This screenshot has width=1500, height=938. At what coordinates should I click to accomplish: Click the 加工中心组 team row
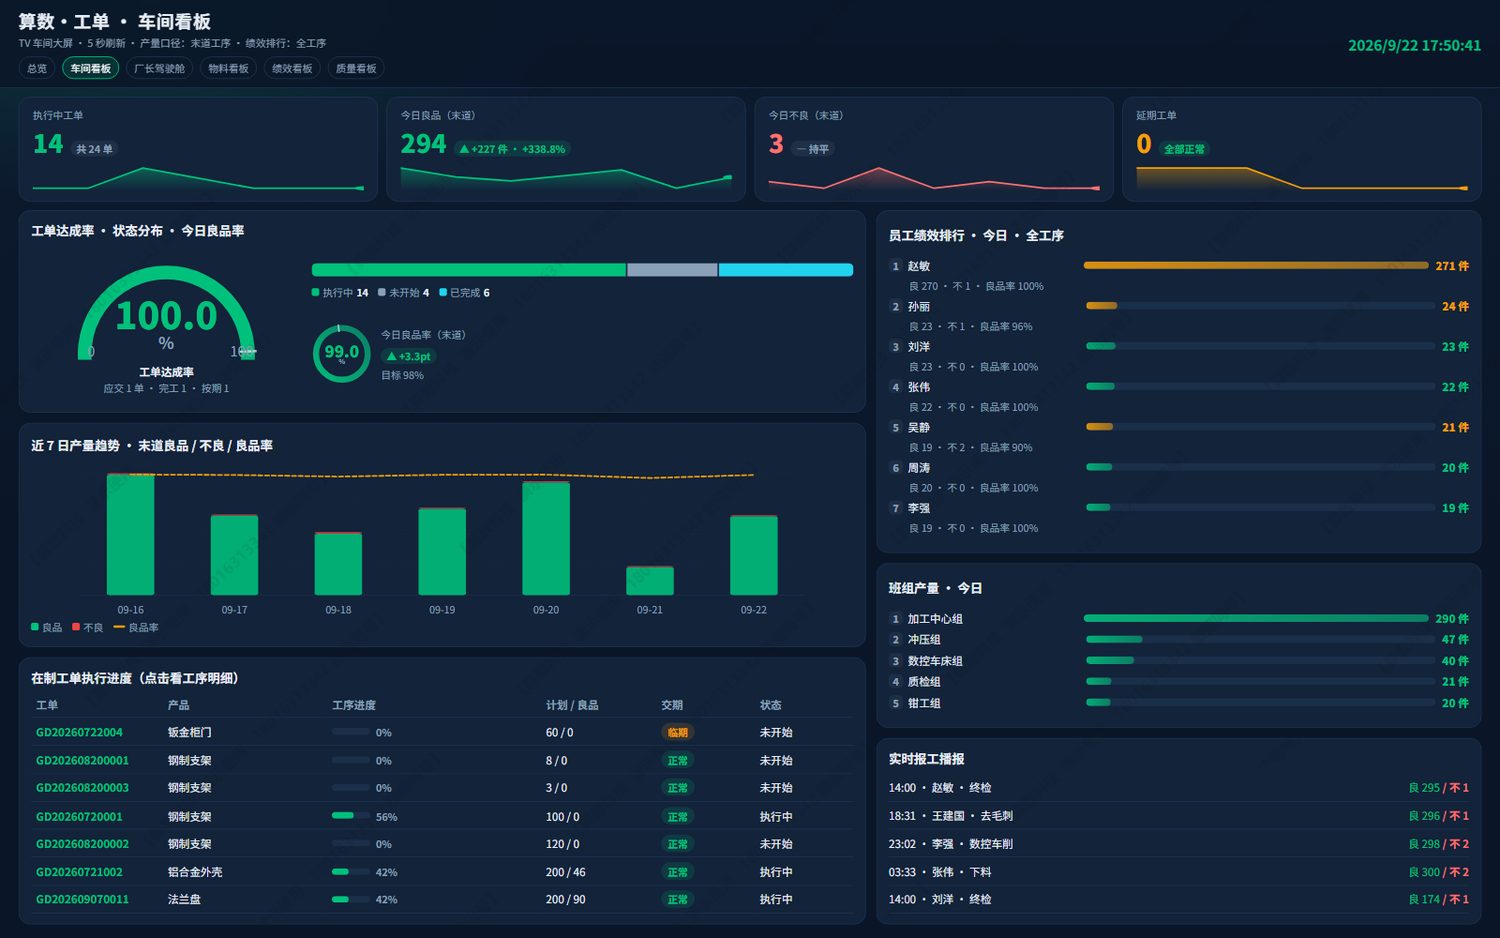1179,619
